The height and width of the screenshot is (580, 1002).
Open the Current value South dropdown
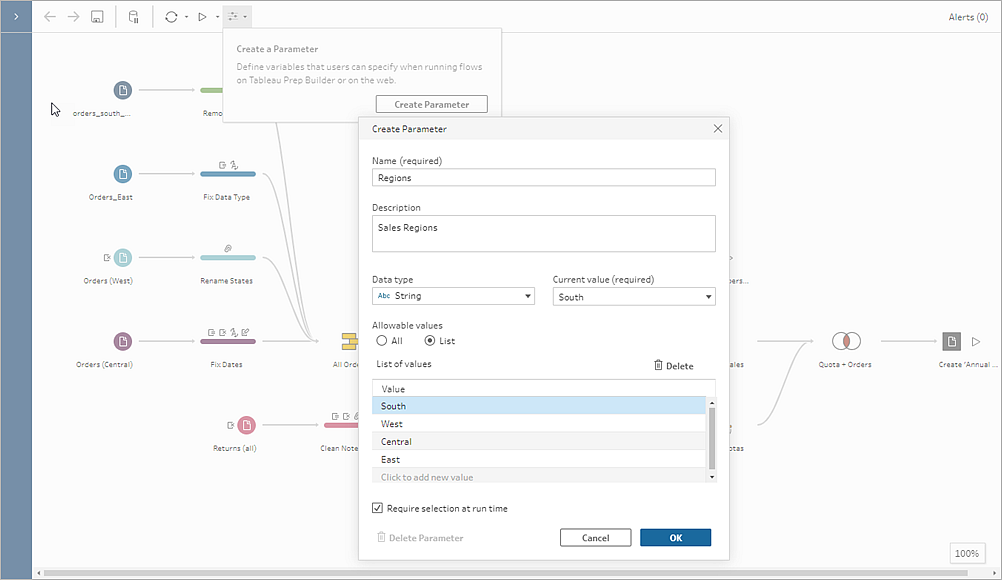(x=634, y=296)
